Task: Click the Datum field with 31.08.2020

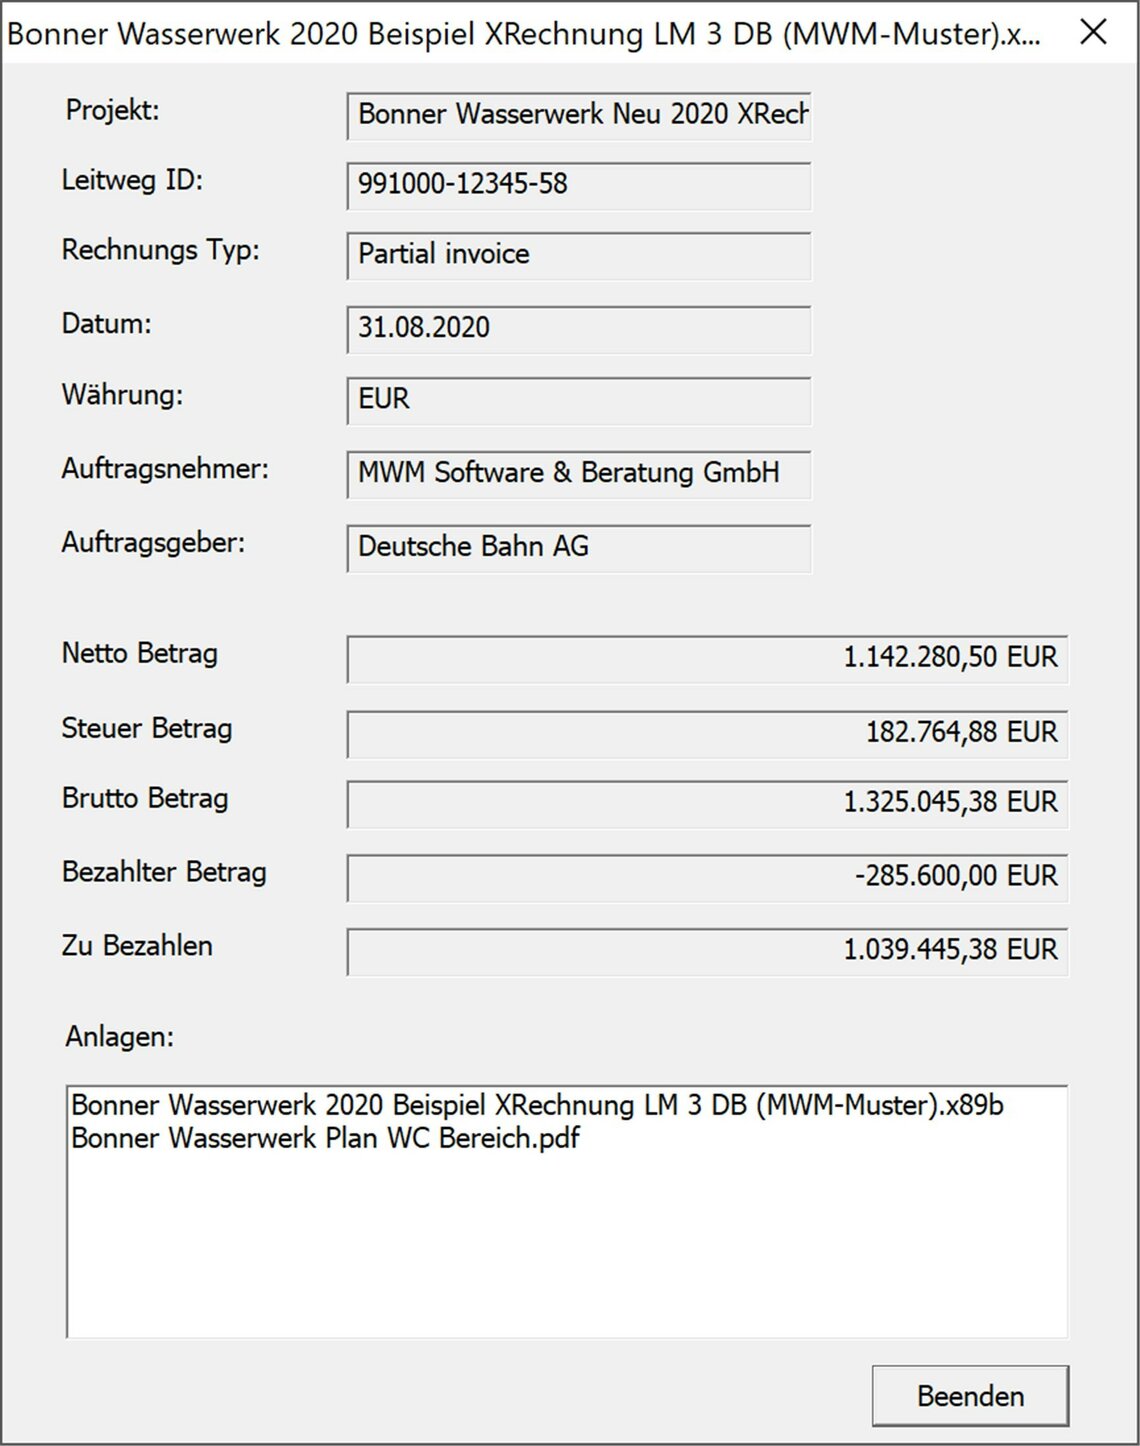Action: [579, 329]
